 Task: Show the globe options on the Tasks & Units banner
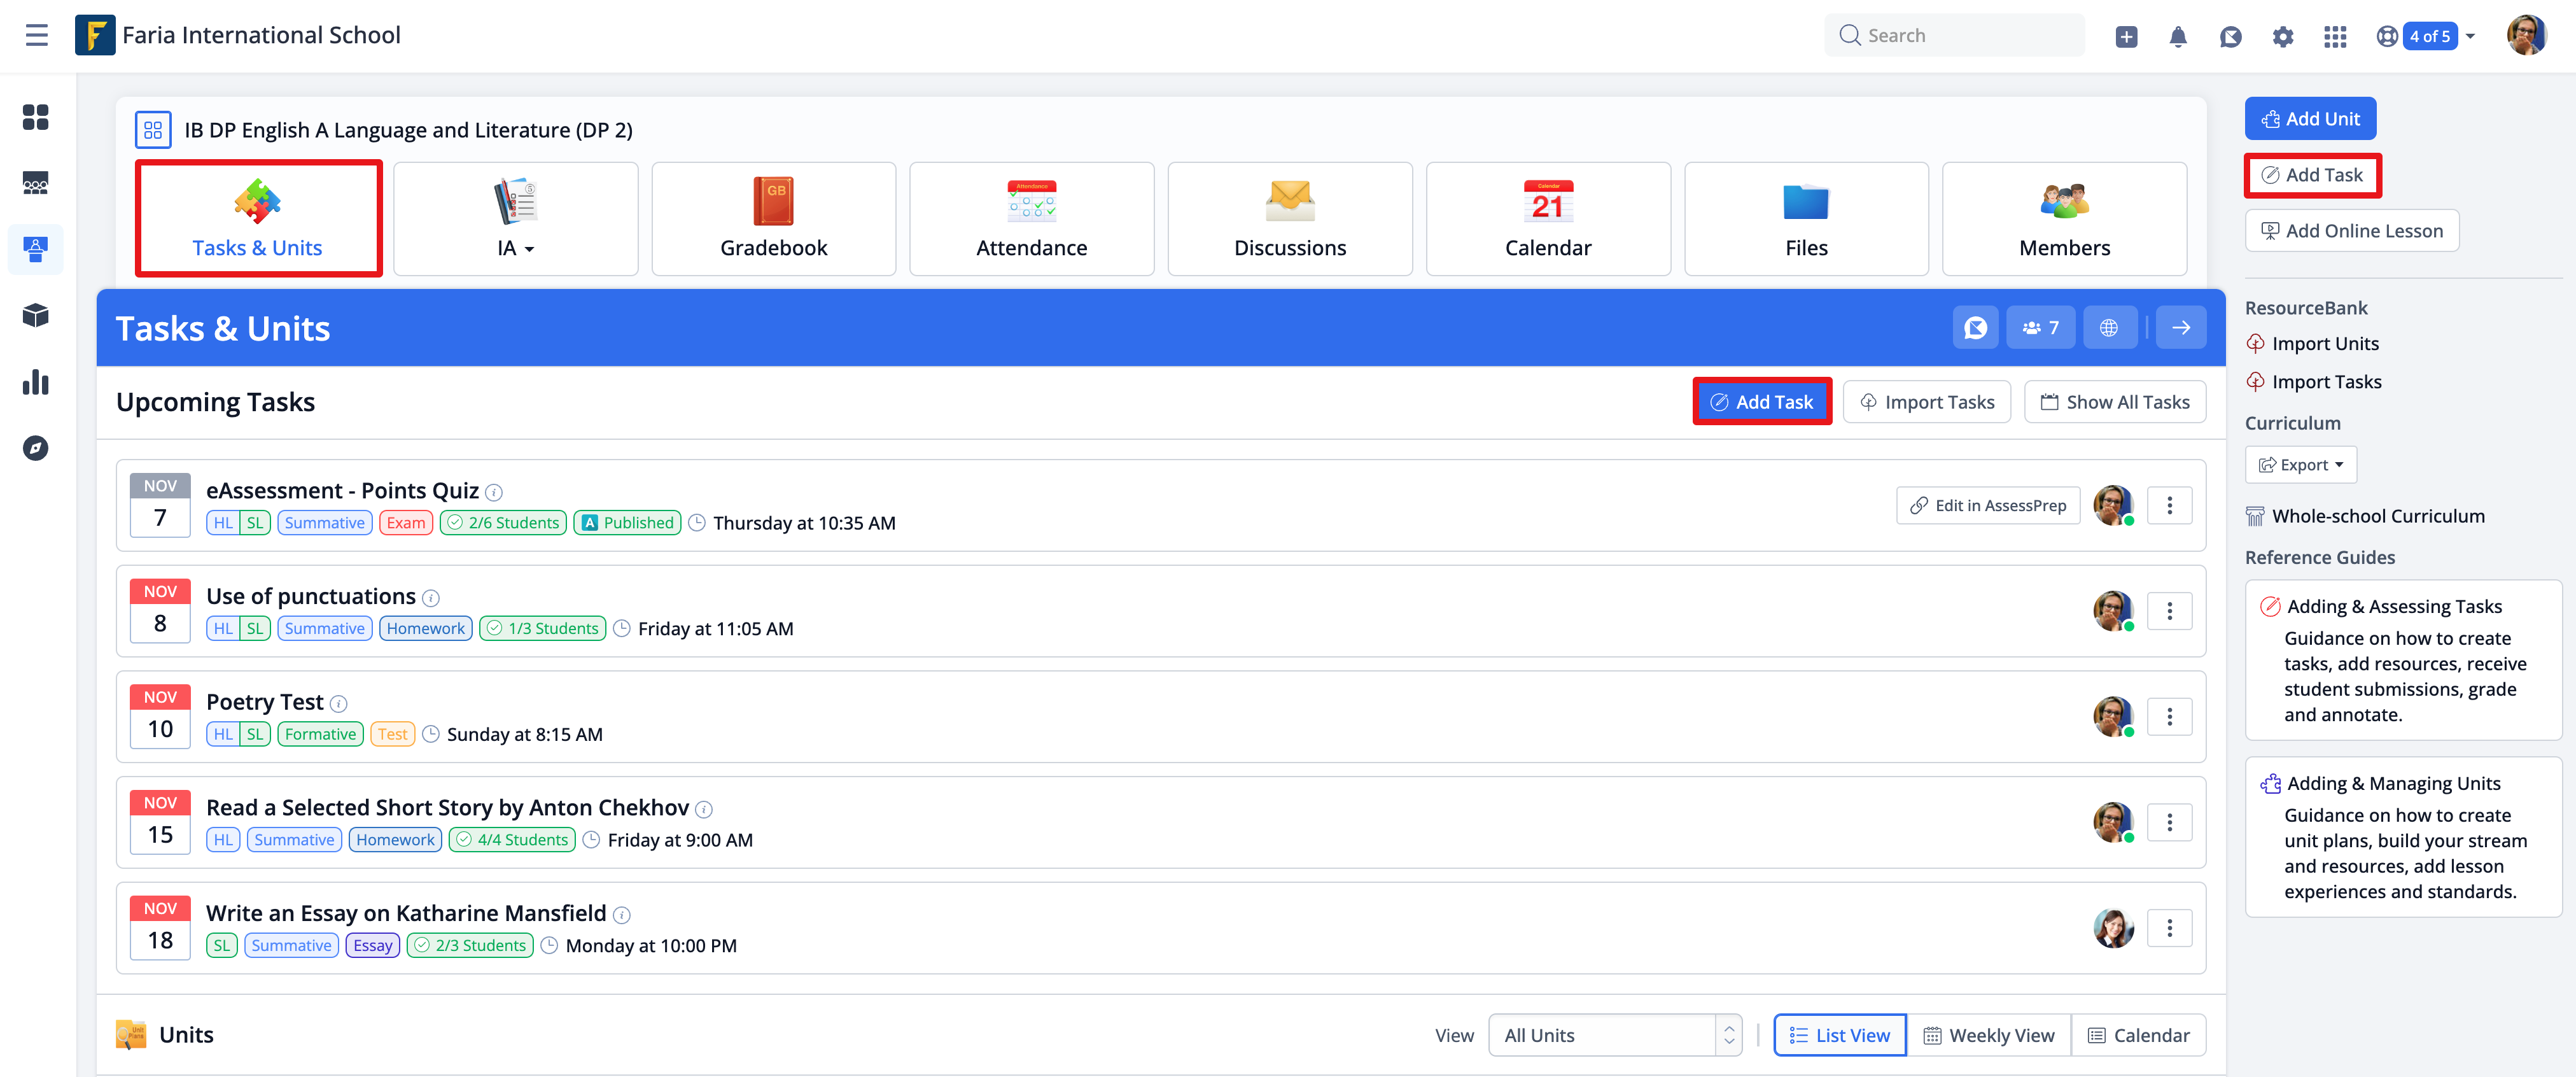pyautogui.click(x=2110, y=327)
